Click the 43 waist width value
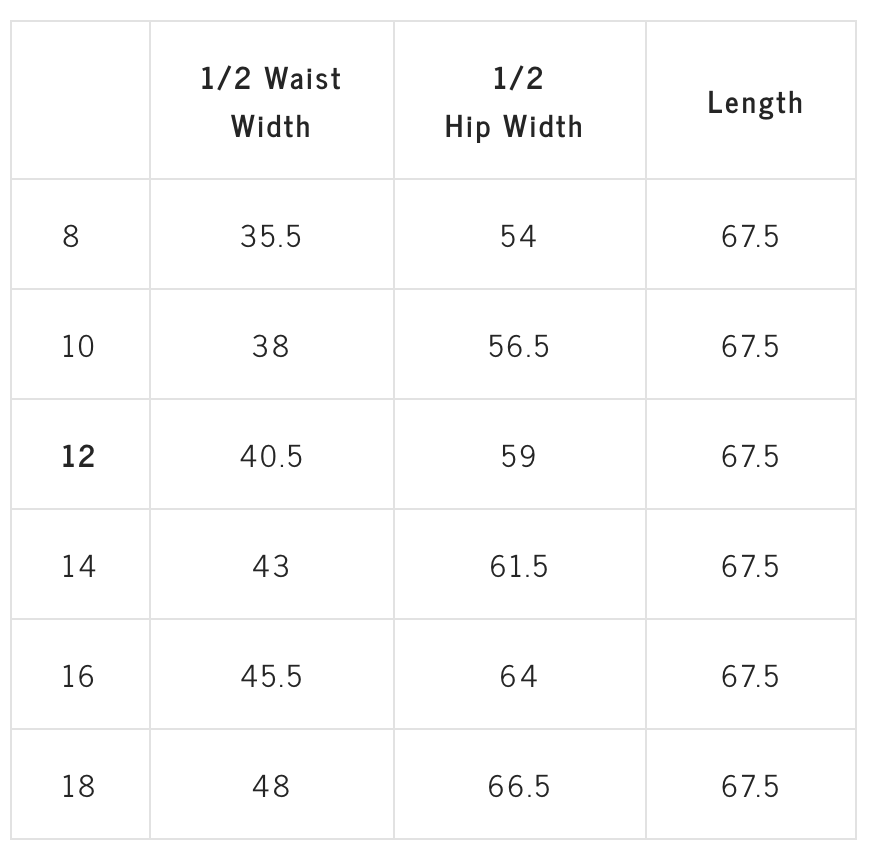This screenshot has width=870, height=860. tap(271, 566)
